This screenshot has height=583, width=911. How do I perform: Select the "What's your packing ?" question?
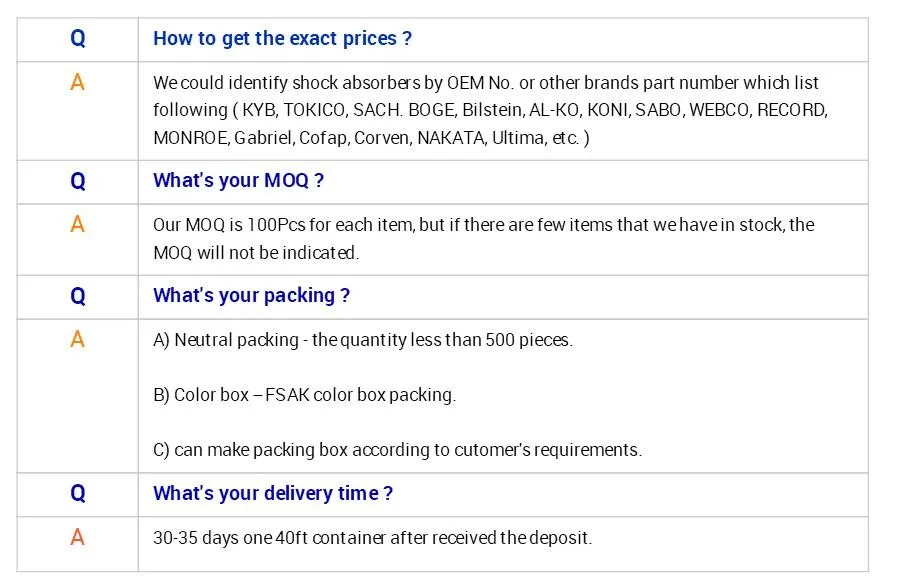click(x=251, y=296)
